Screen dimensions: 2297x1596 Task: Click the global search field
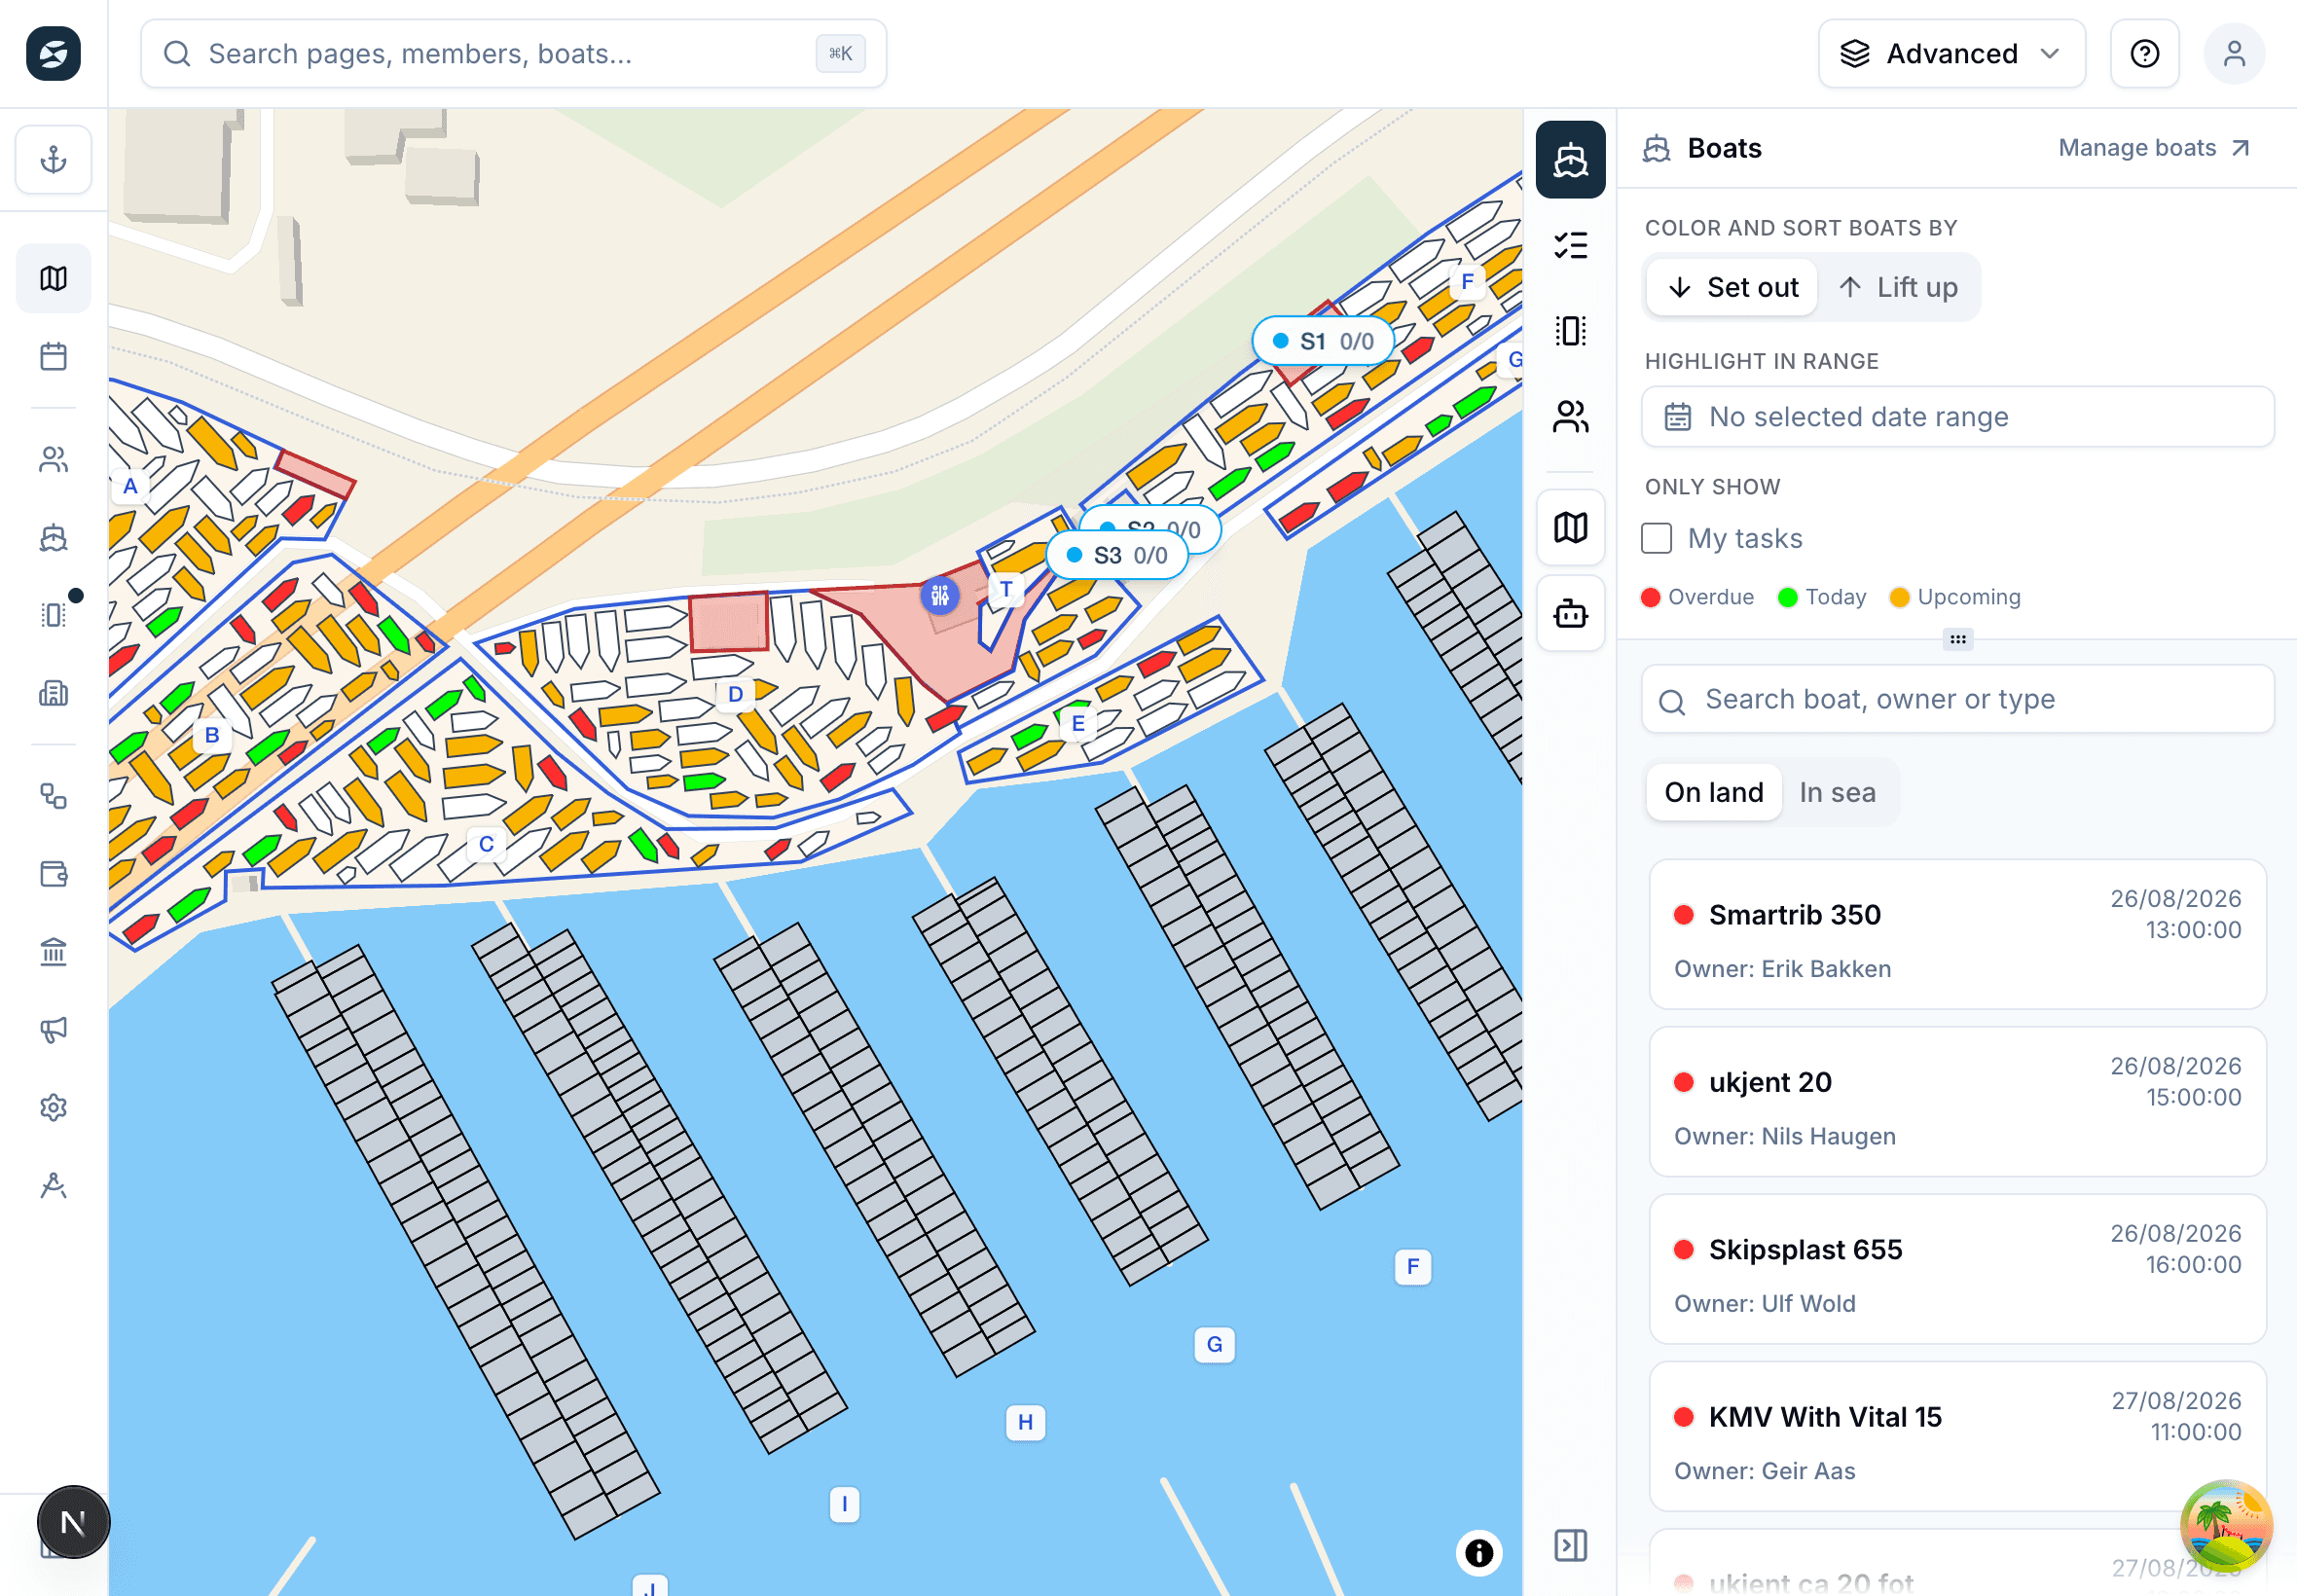[x=513, y=53]
